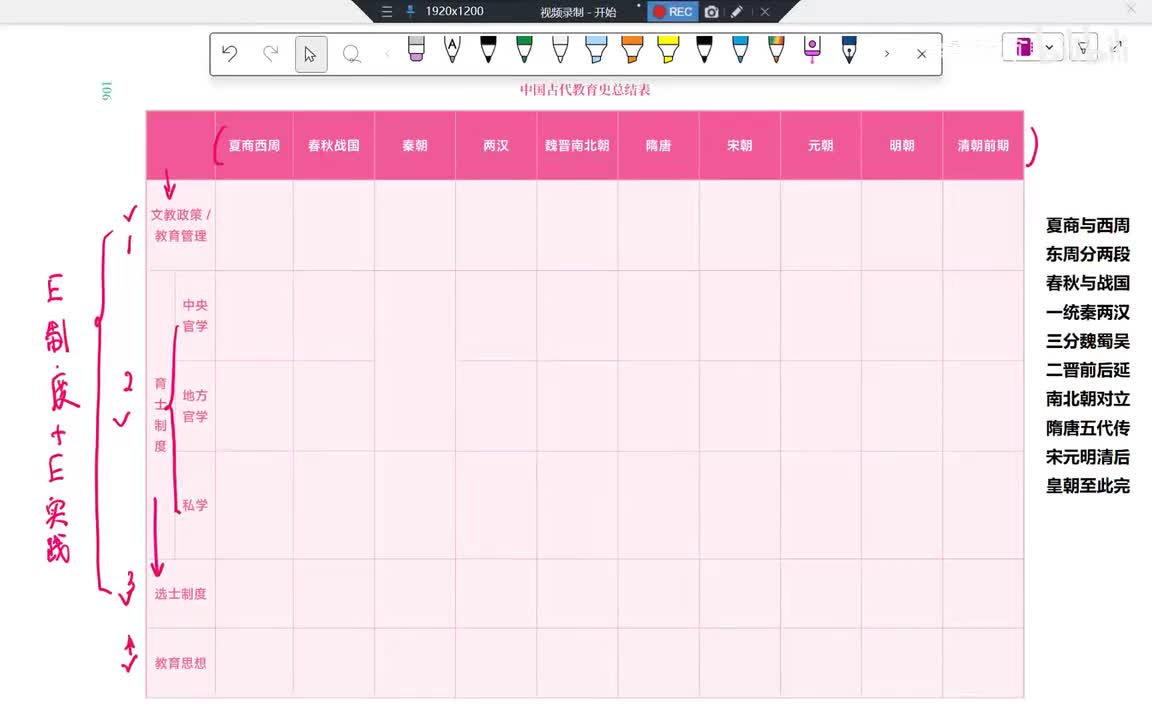This screenshot has width=1152, height=720.
Task: Select the magenta laser pointer pen
Action: coord(812,49)
